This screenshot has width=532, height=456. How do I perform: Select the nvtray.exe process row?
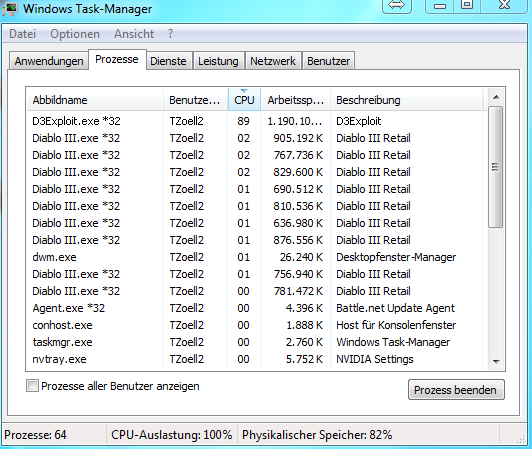tap(254, 359)
